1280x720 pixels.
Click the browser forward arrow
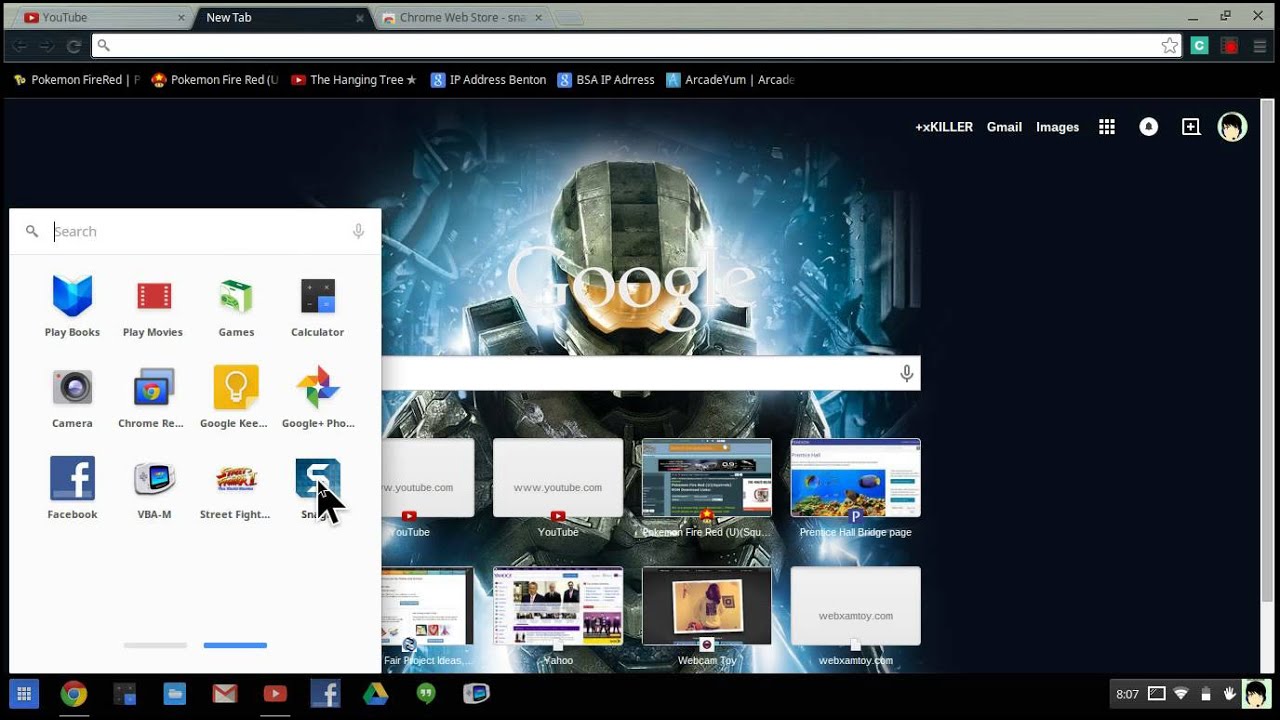tap(46, 46)
